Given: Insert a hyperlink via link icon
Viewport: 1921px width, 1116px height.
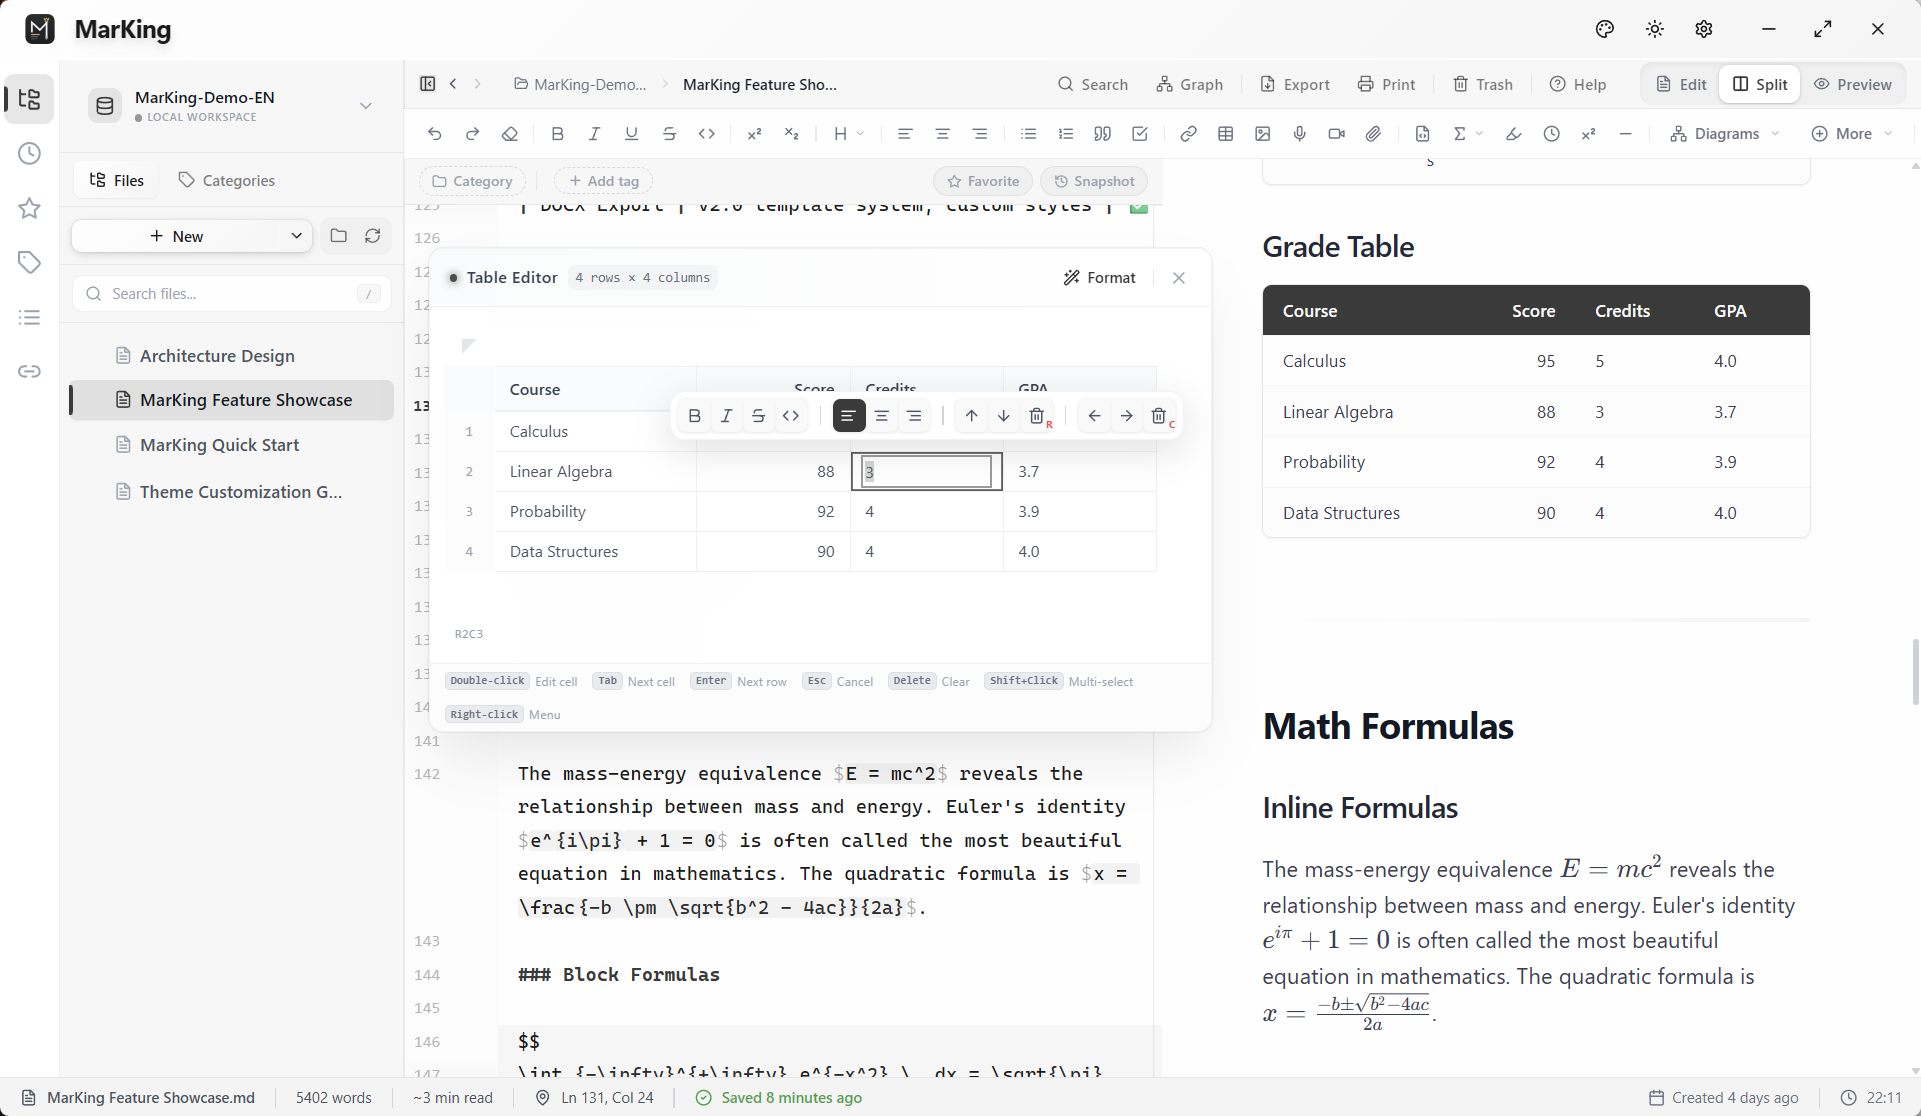Looking at the screenshot, I should (1188, 134).
